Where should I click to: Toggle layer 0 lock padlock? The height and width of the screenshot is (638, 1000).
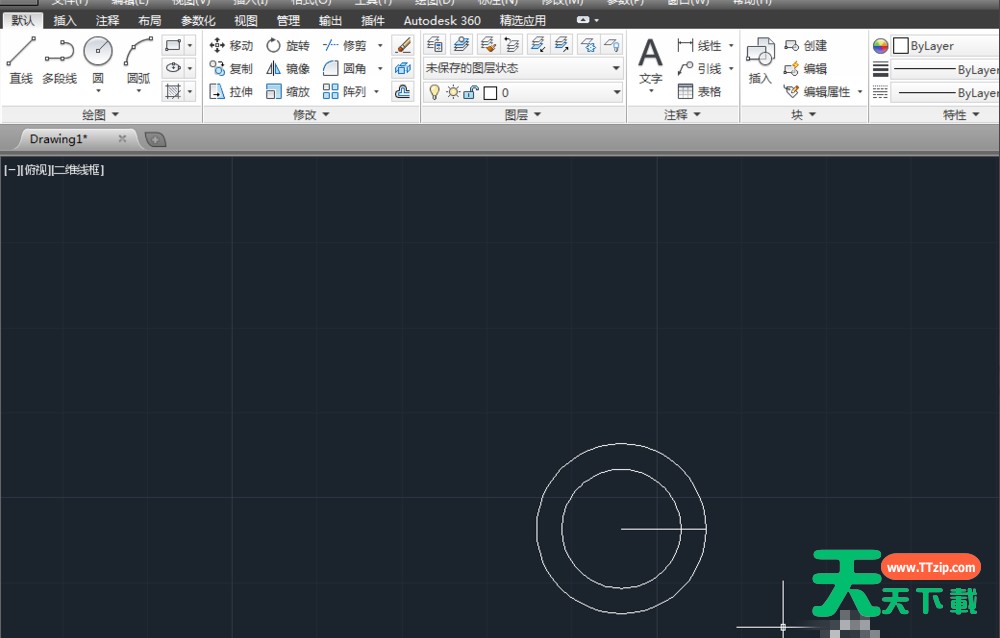(471, 93)
